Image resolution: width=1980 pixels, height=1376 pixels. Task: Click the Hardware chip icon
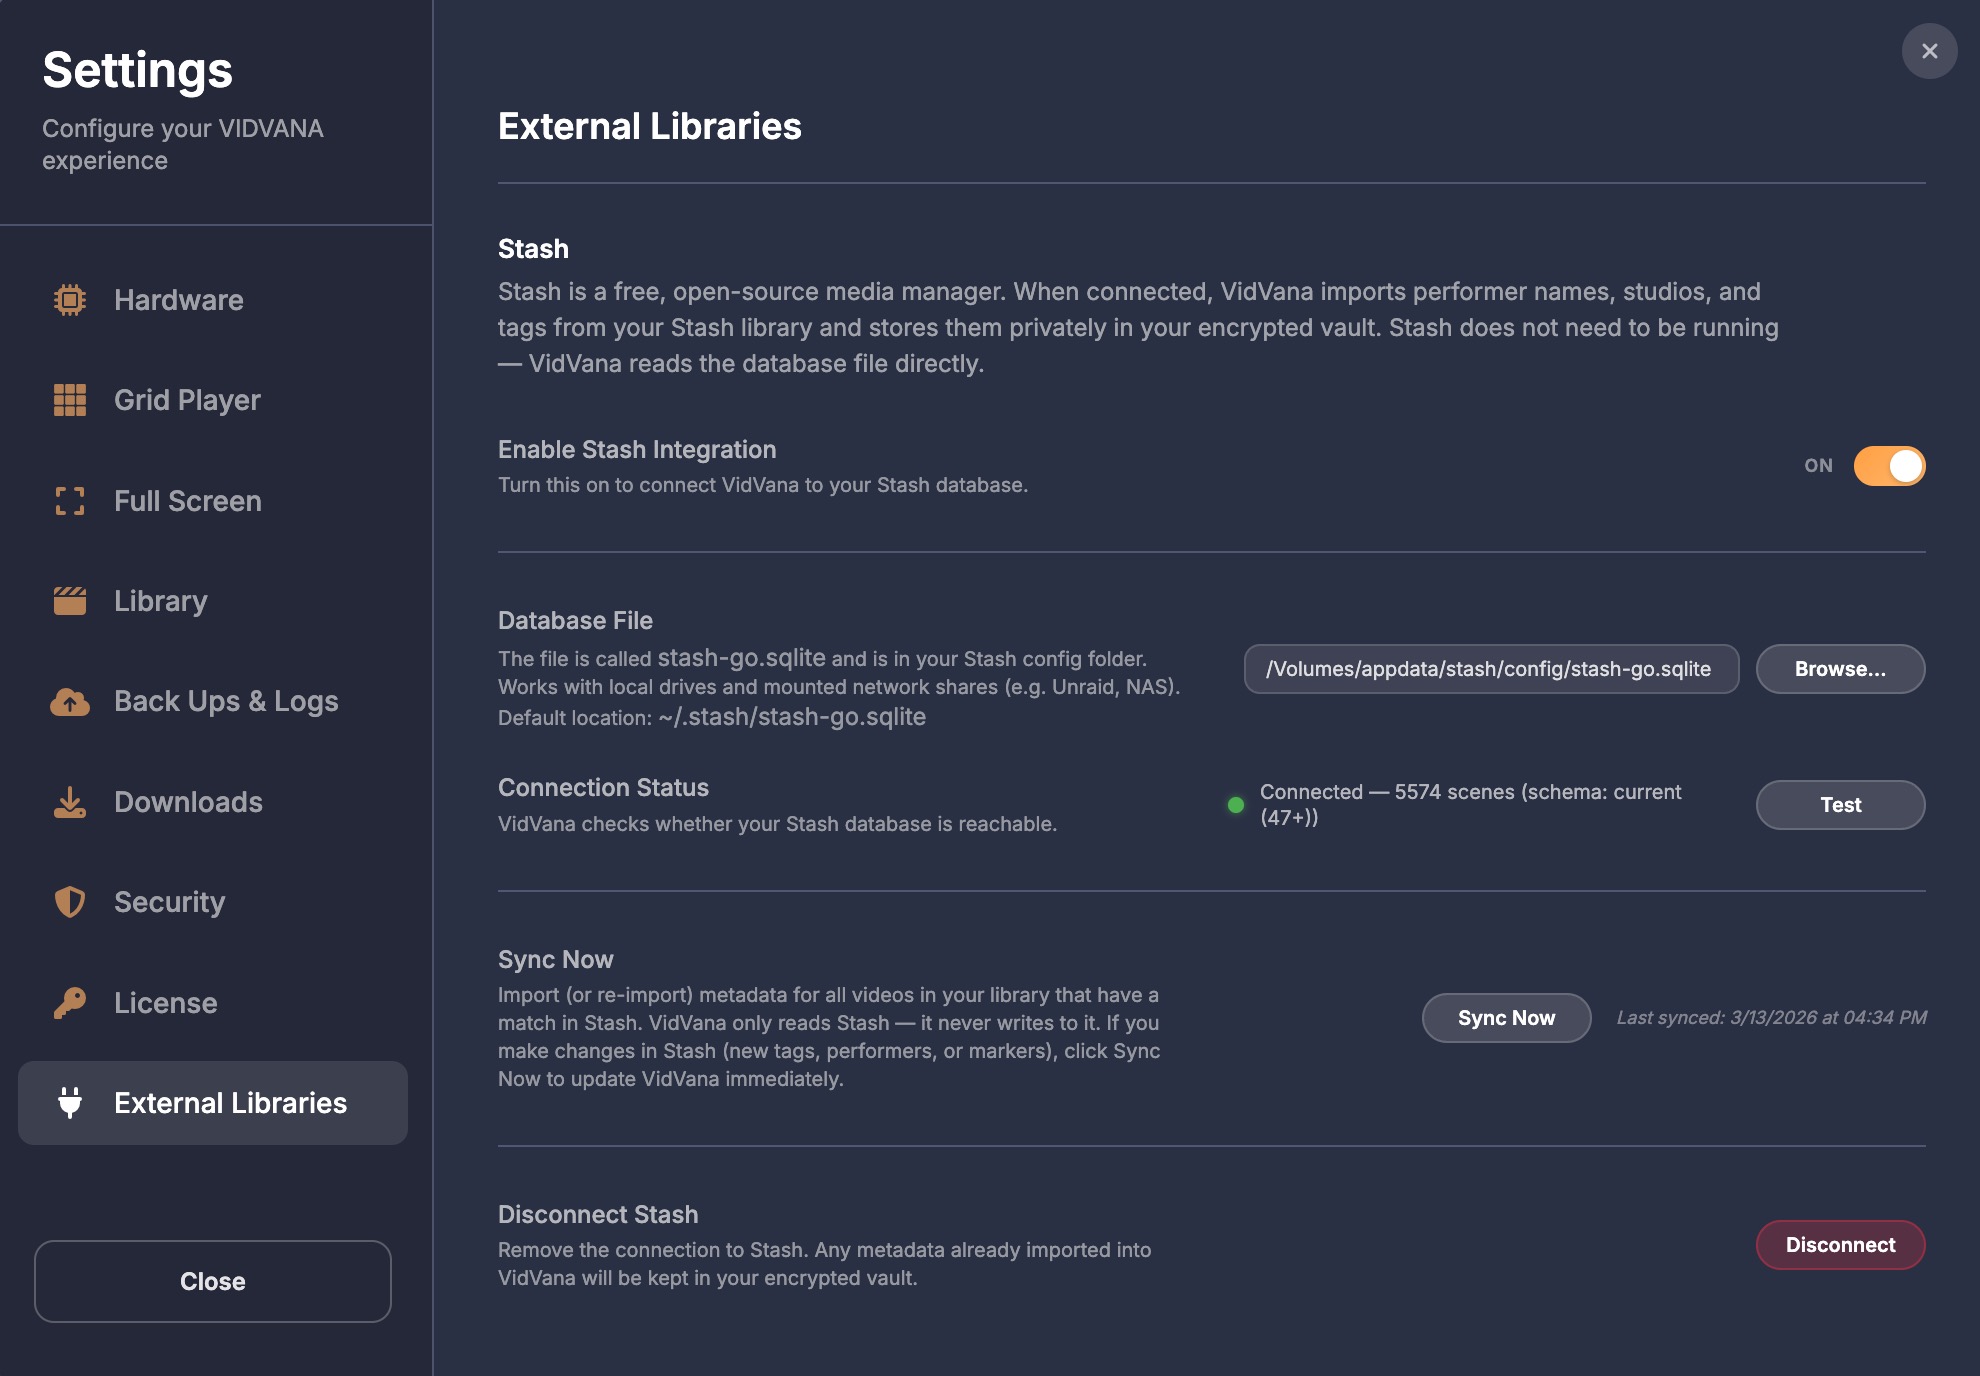click(70, 300)
